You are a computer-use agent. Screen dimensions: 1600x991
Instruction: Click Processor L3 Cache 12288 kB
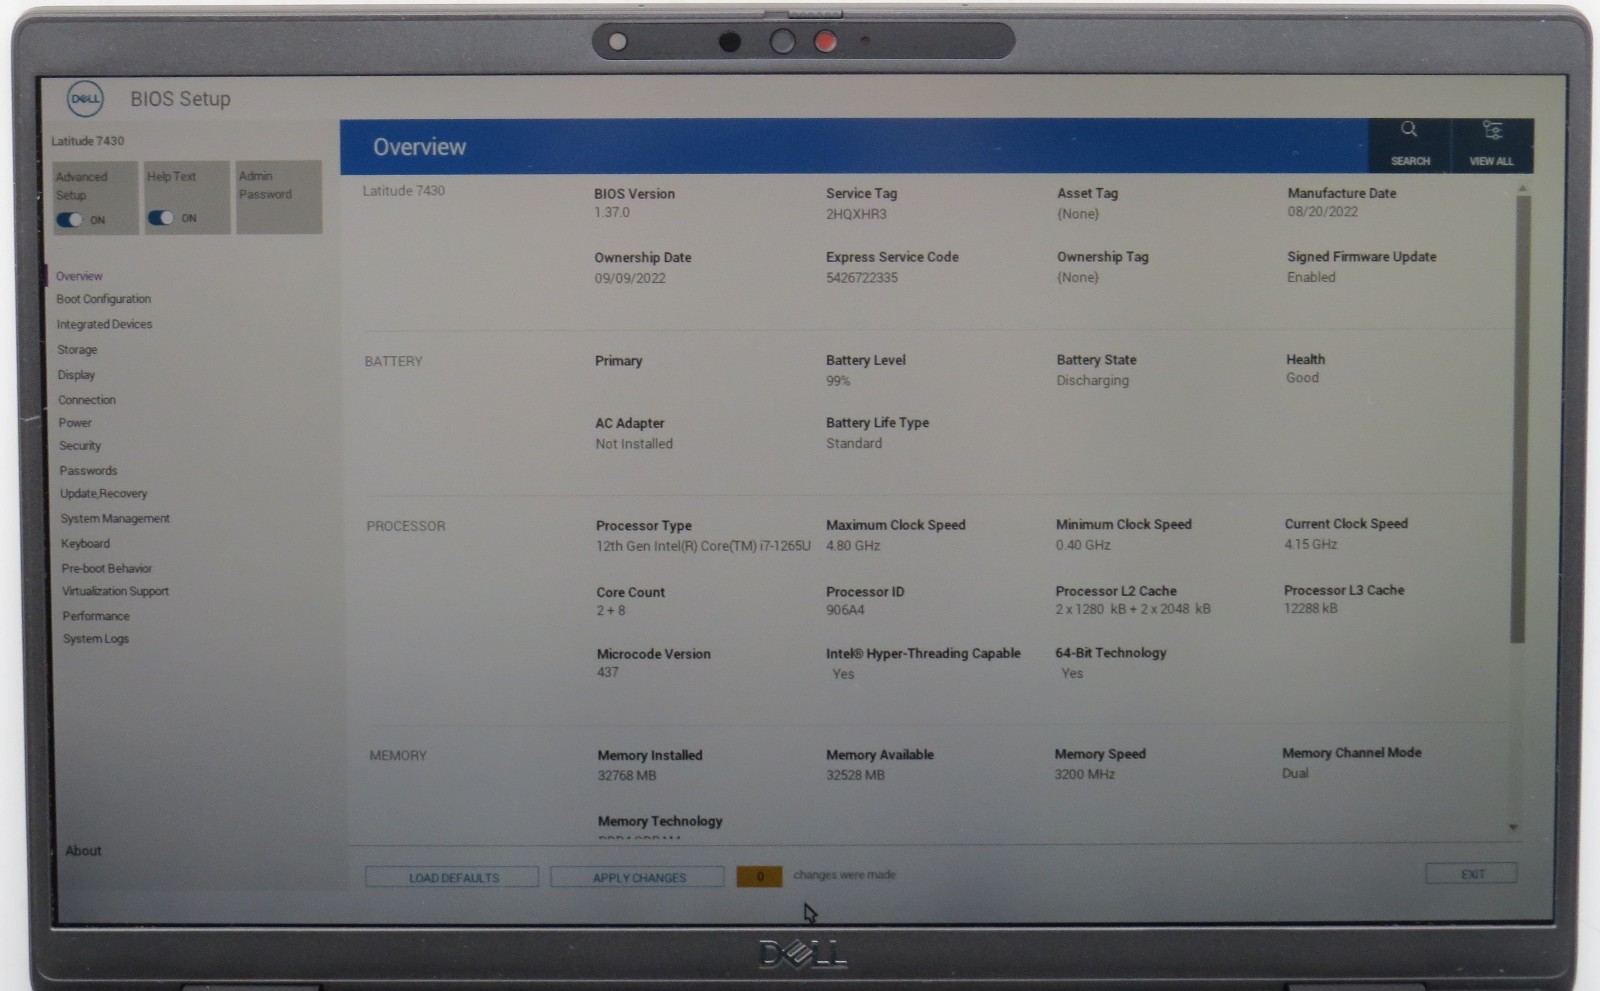click(x=1311, y=608)
